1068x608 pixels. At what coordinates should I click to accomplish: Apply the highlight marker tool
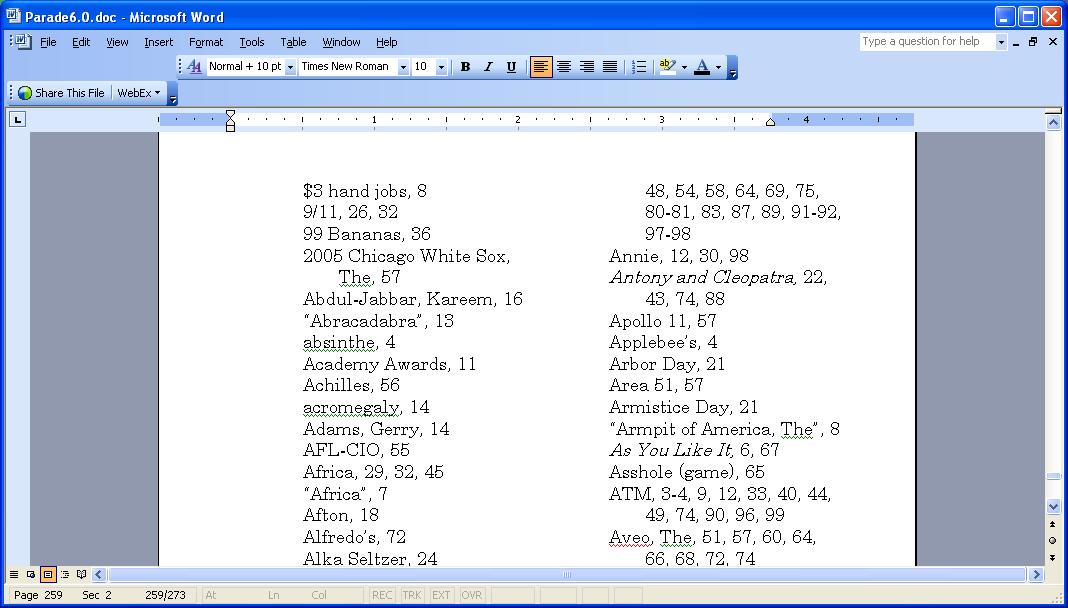pos(668,67)
